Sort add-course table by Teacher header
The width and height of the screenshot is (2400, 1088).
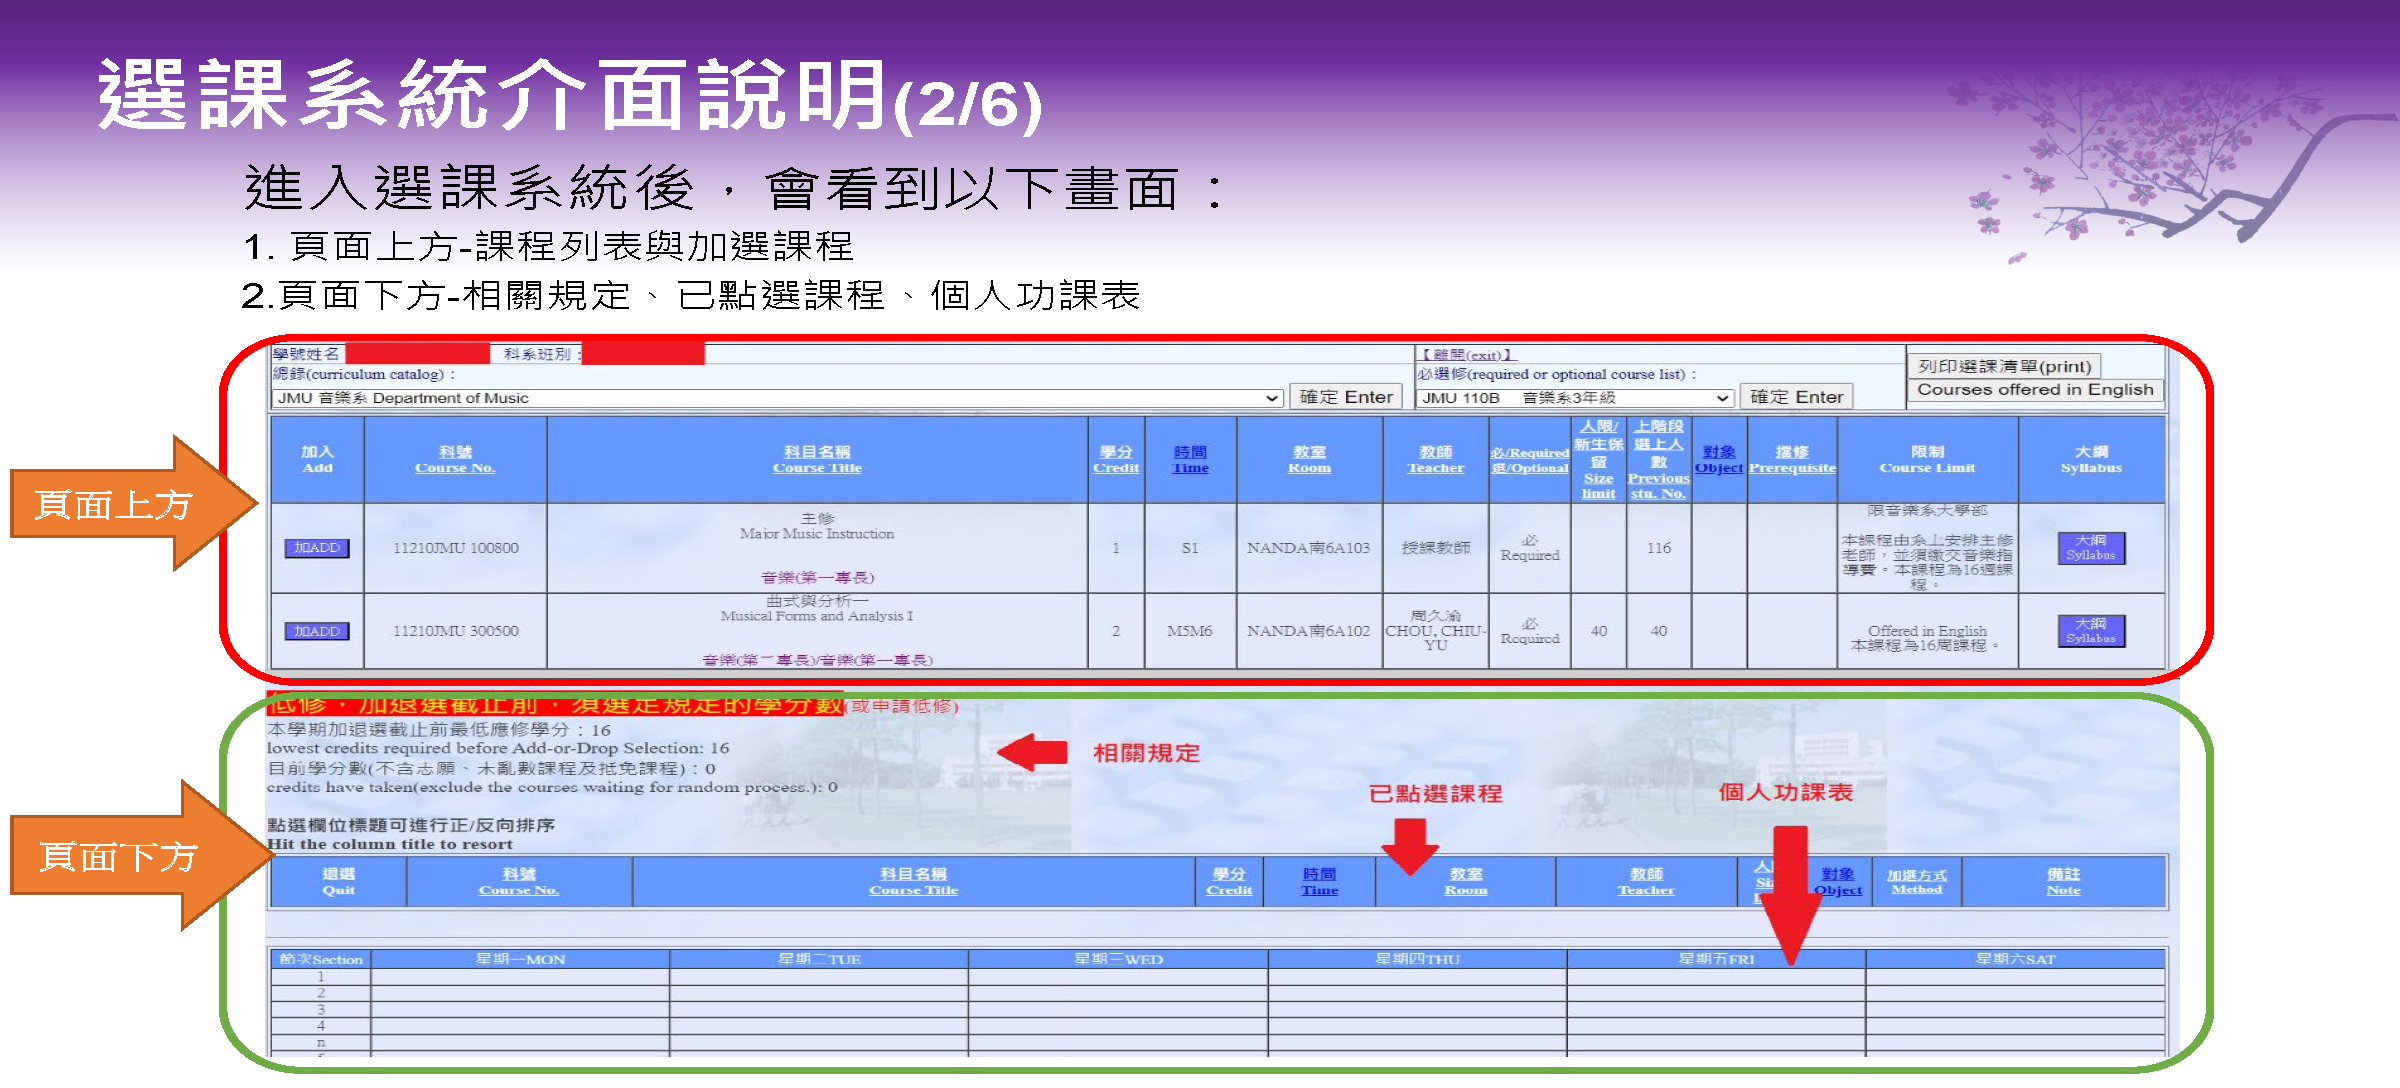click(x=1435, y=460)
